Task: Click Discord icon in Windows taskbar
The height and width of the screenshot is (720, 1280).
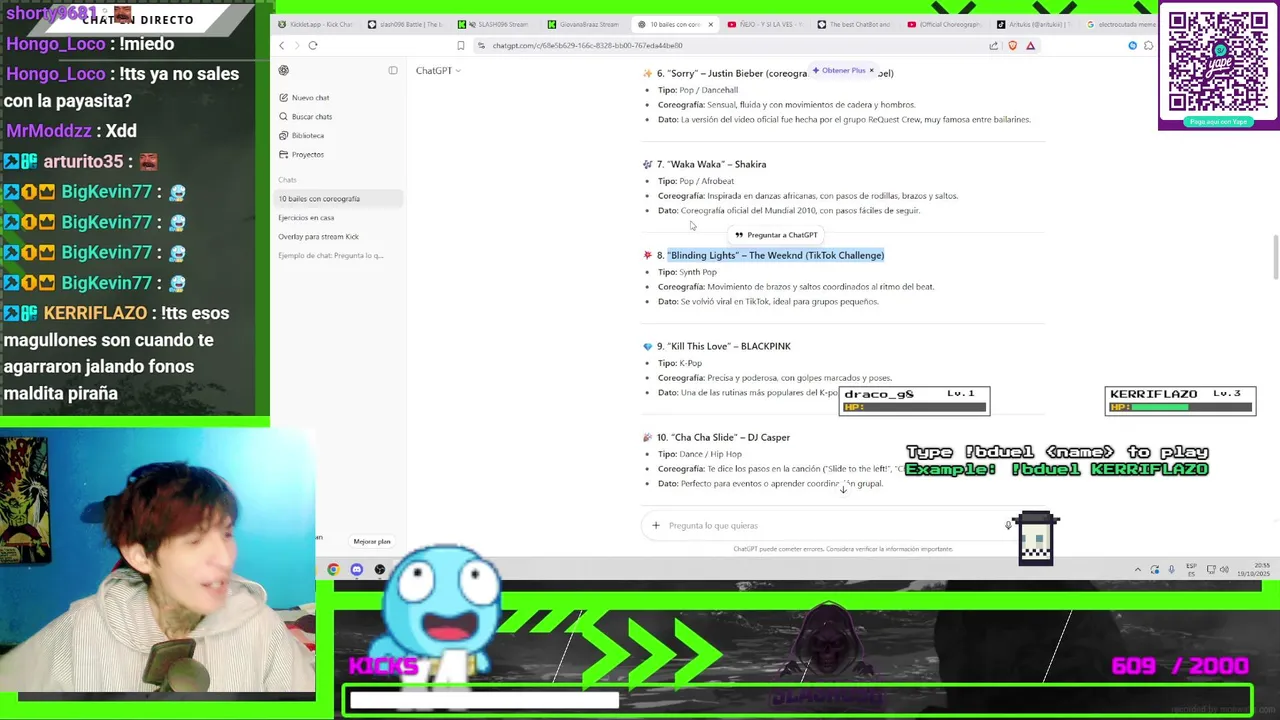Action: click(357, 570)
